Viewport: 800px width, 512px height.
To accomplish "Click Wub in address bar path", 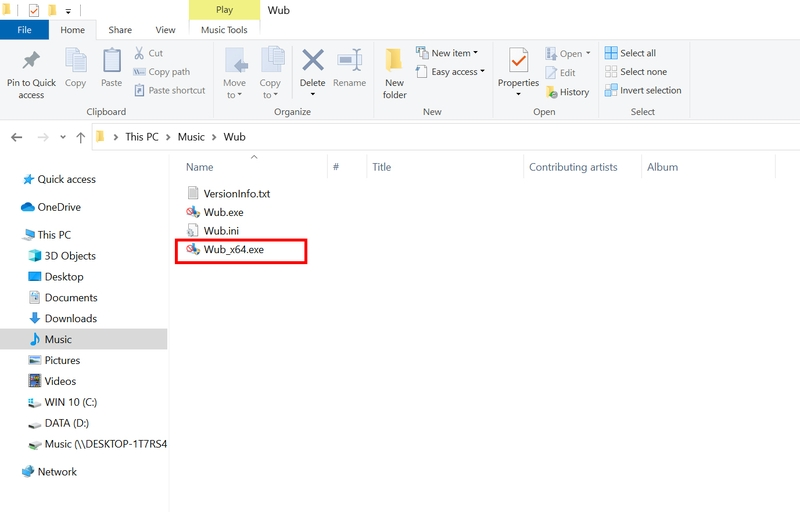I will [x=234, y=137].
